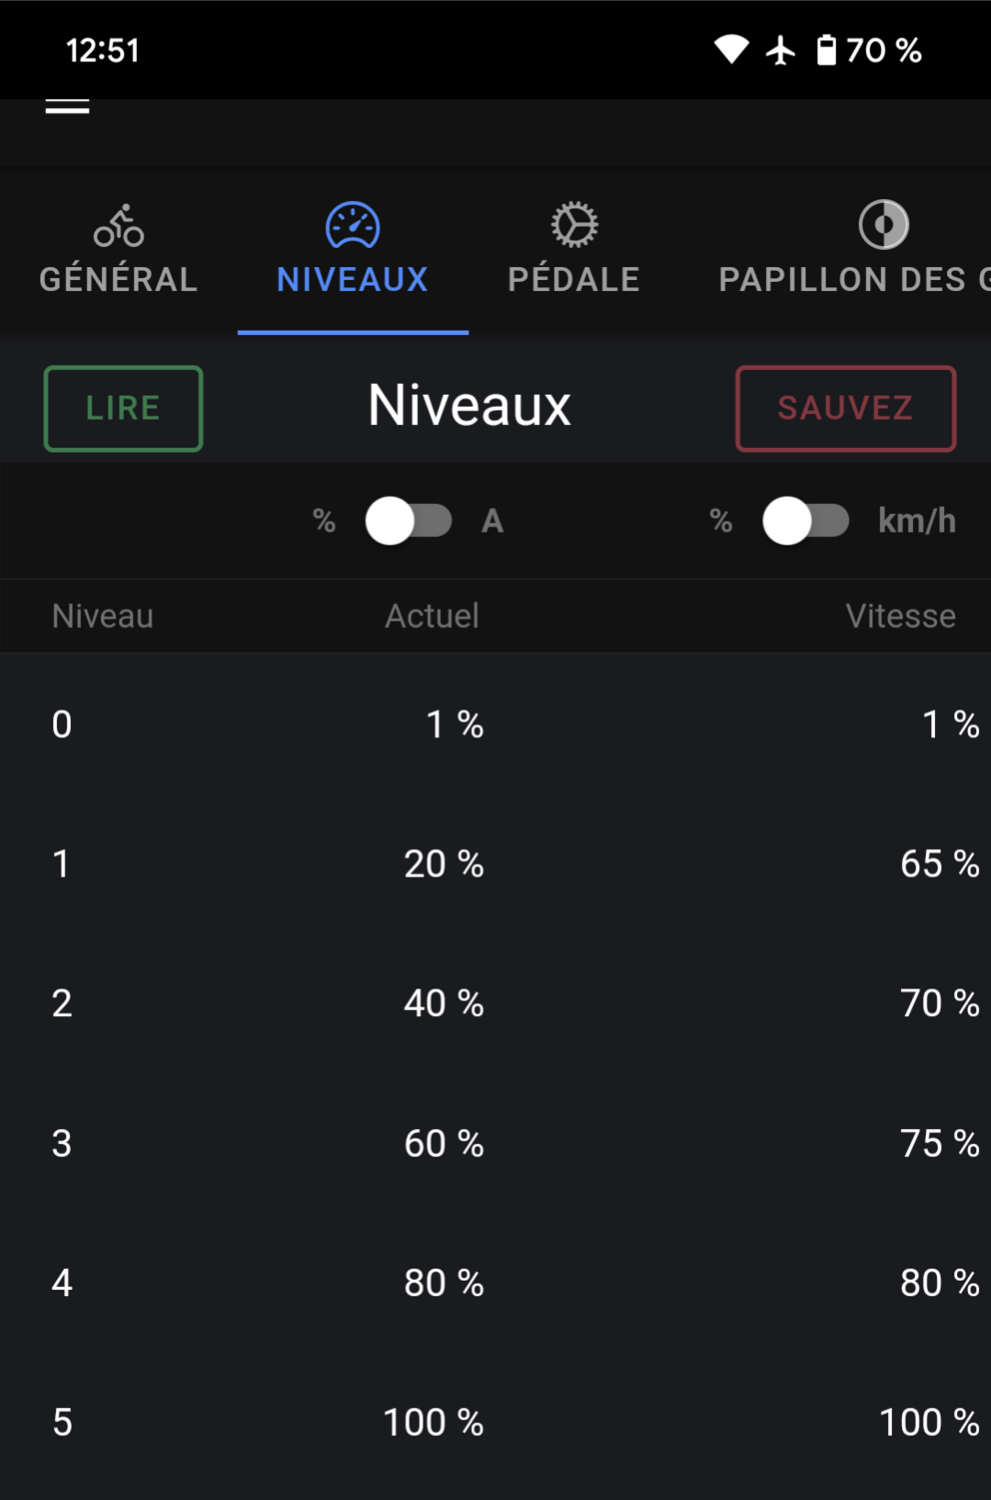Tap the bicycle icon for Général
This screenshot has width=991, height=1500.
[118, 226]
